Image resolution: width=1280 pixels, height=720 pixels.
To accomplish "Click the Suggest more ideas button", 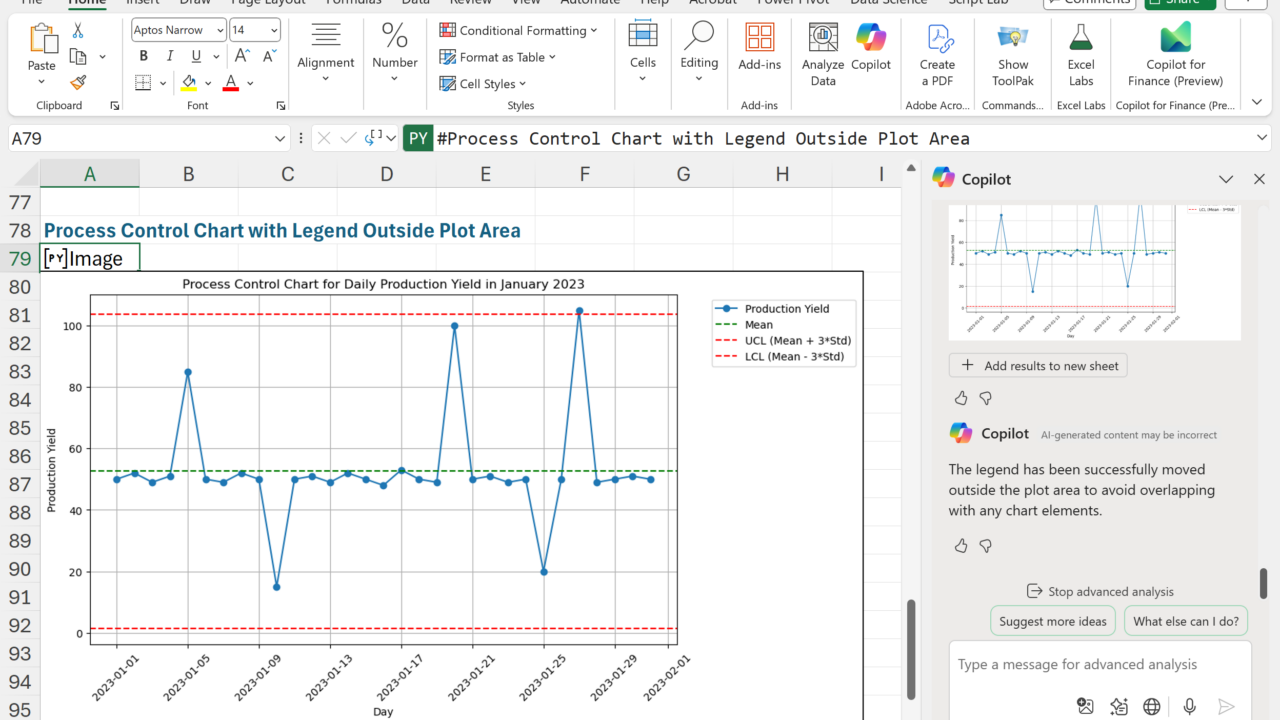I will point(1052,621).
